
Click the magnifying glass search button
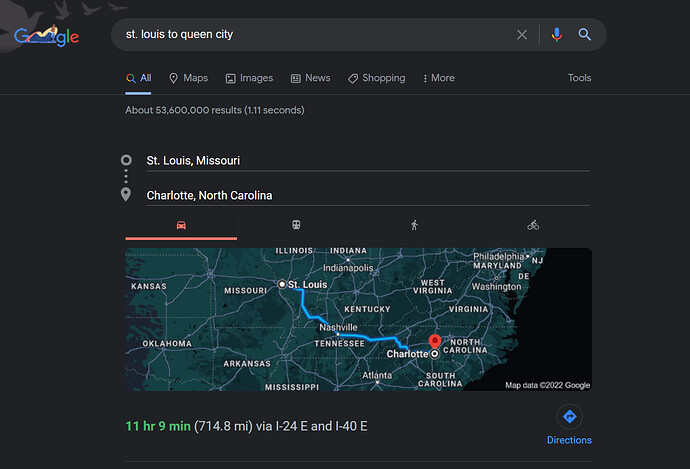585,35
